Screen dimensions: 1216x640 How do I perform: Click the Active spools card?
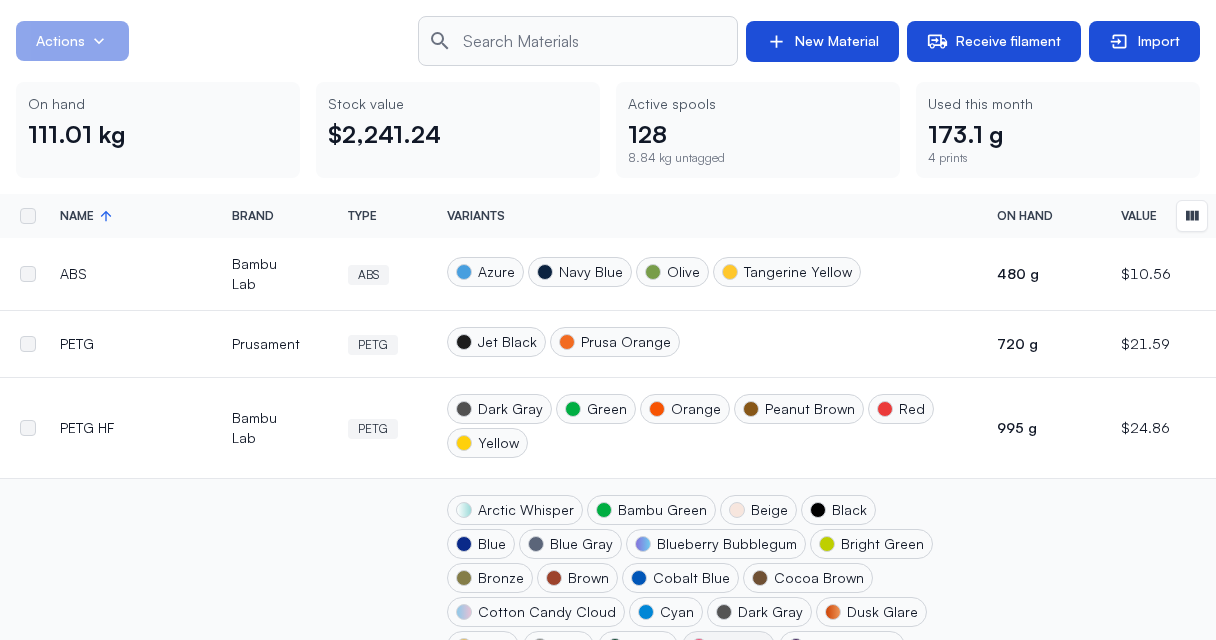[x=758, y=130]
